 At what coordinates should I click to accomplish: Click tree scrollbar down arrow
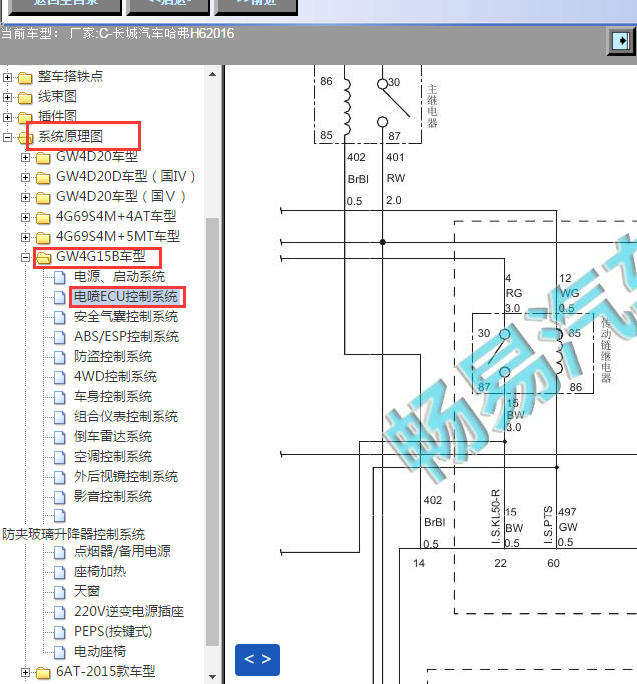(x=212, y=677)
